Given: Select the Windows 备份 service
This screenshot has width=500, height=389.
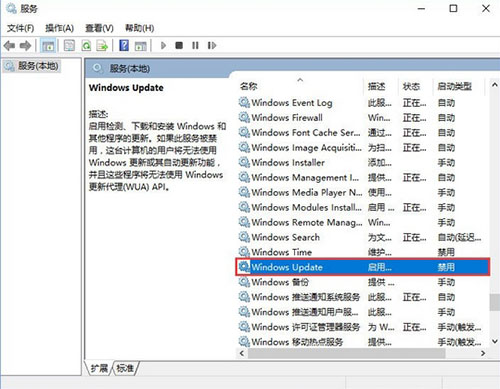Looking at the screenshot, I should (x=362, y=282).
